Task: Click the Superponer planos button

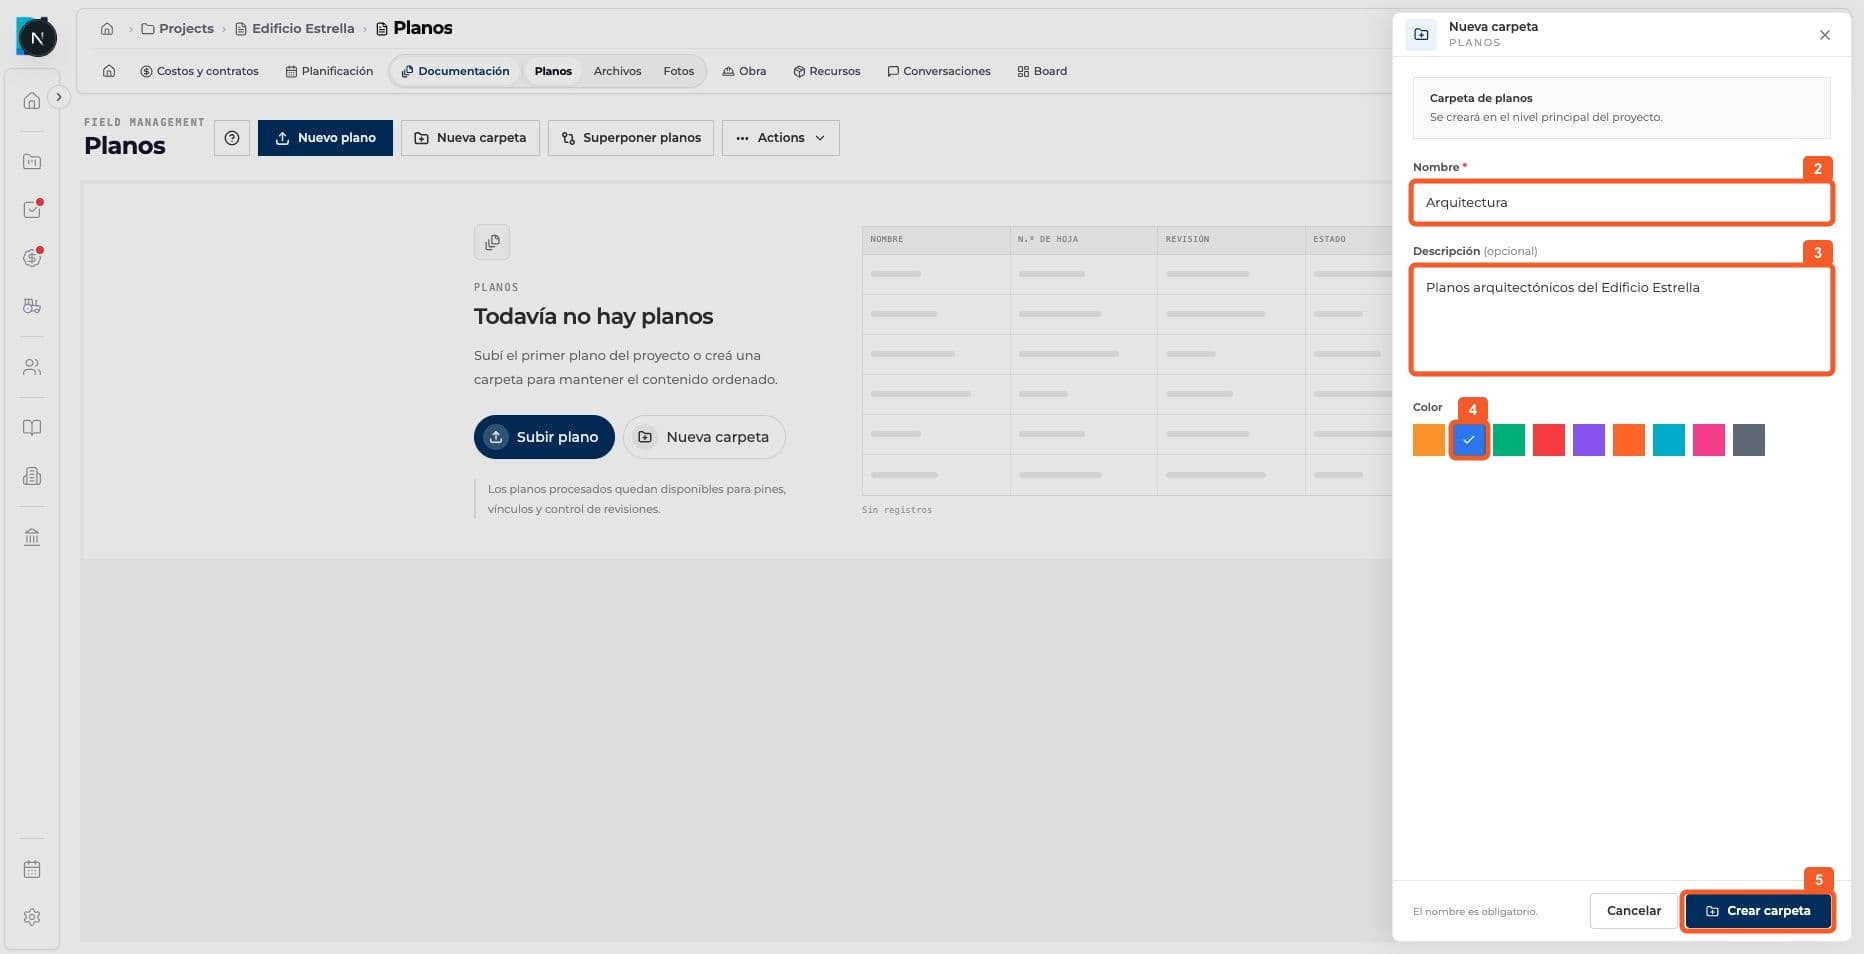Action: [631, 138]
